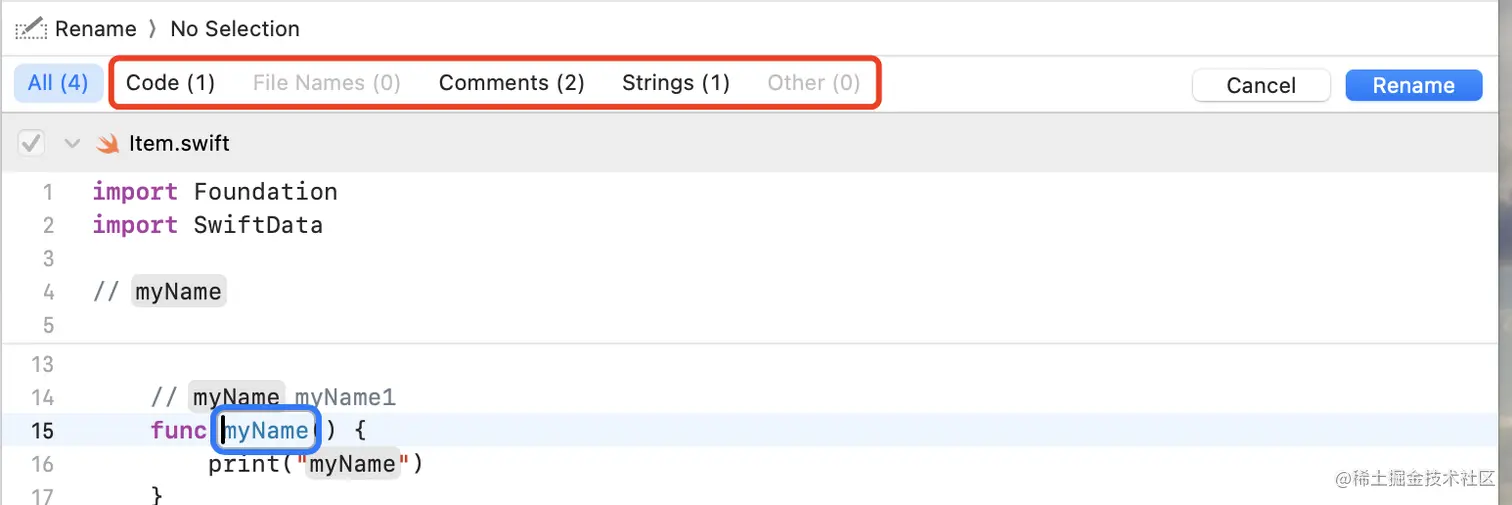
Task: Toggle the myName occurrence in line 14 comment
Action: pyautogui.click(x=237, y=397)
